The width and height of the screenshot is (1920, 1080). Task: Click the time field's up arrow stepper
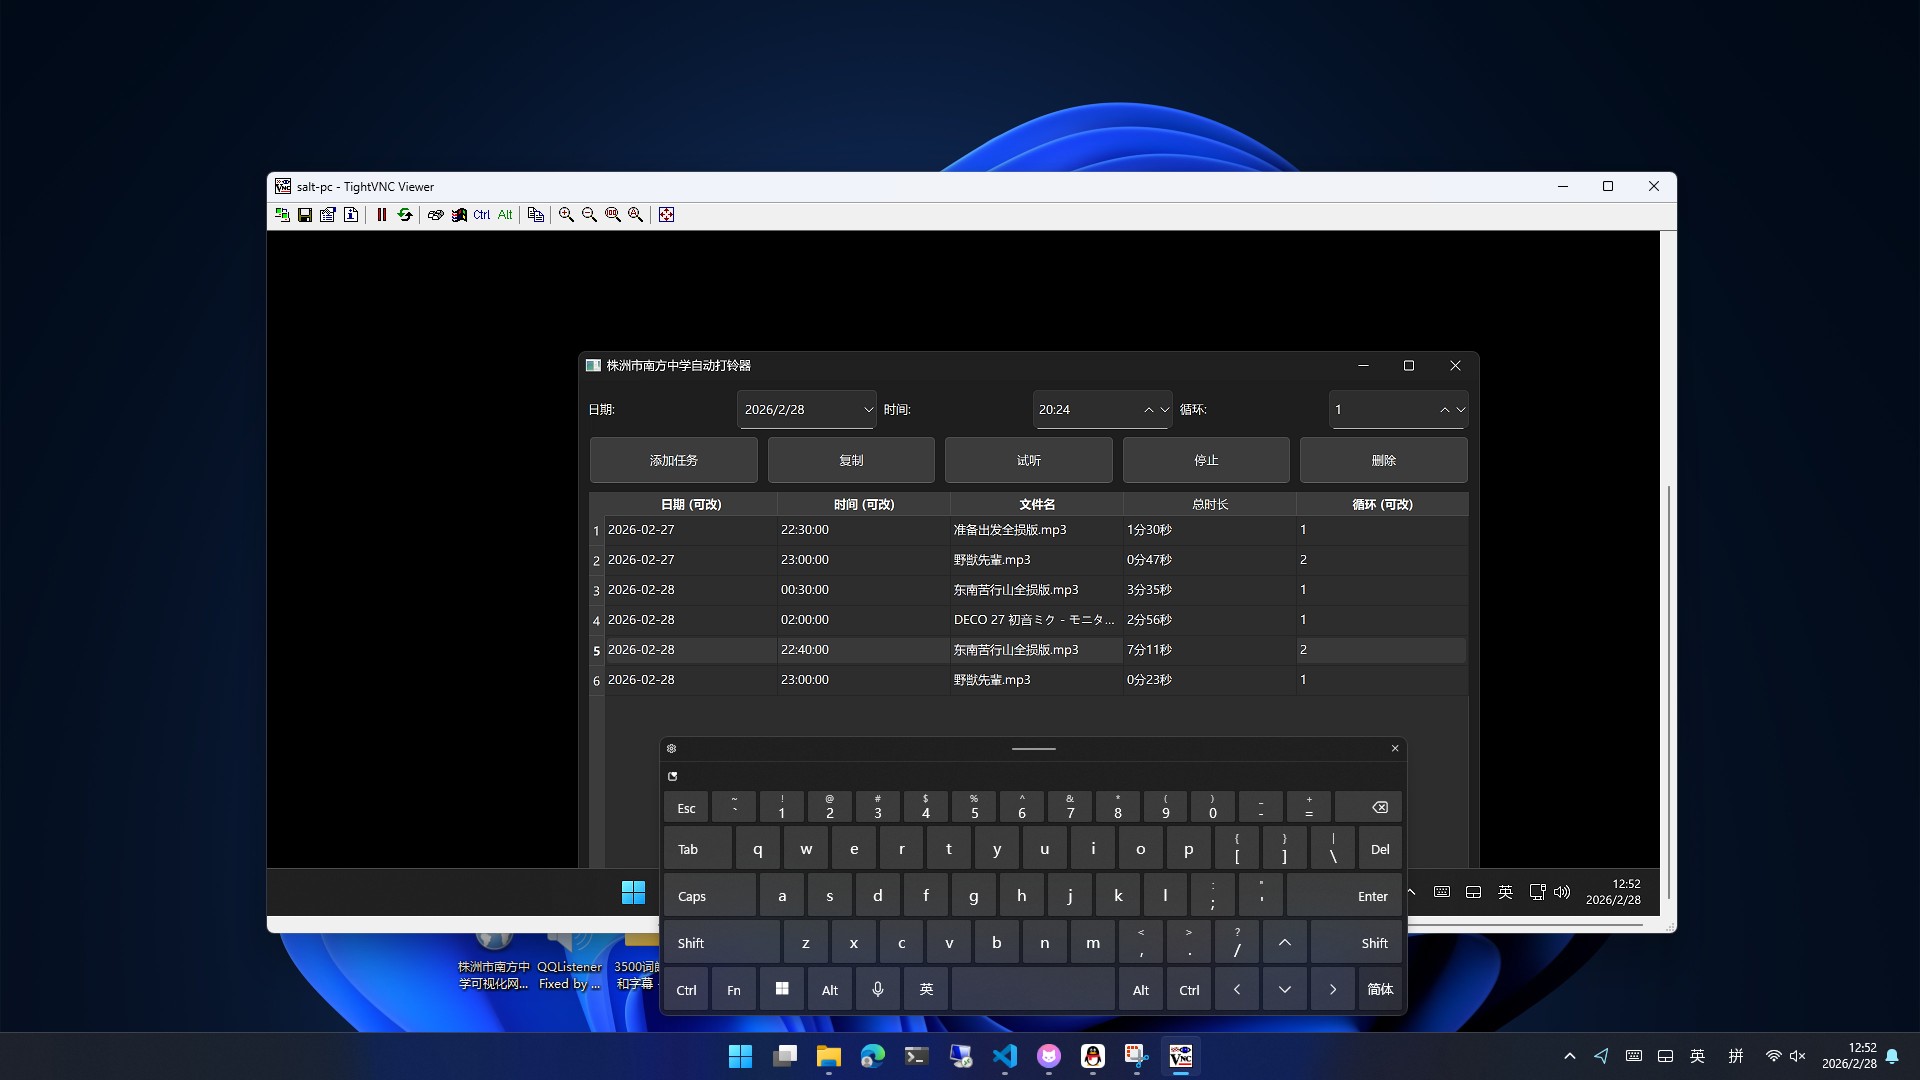click(1148, 410)
